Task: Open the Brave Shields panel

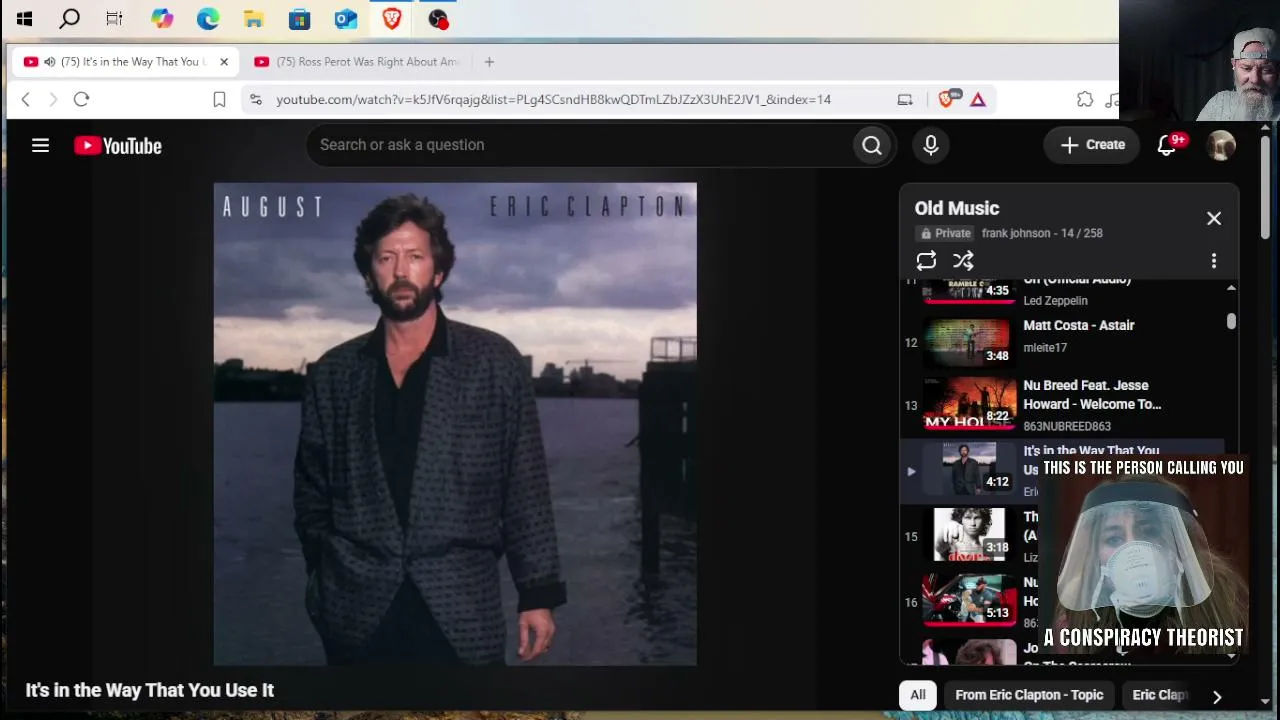Action: [x=947, y=98]
